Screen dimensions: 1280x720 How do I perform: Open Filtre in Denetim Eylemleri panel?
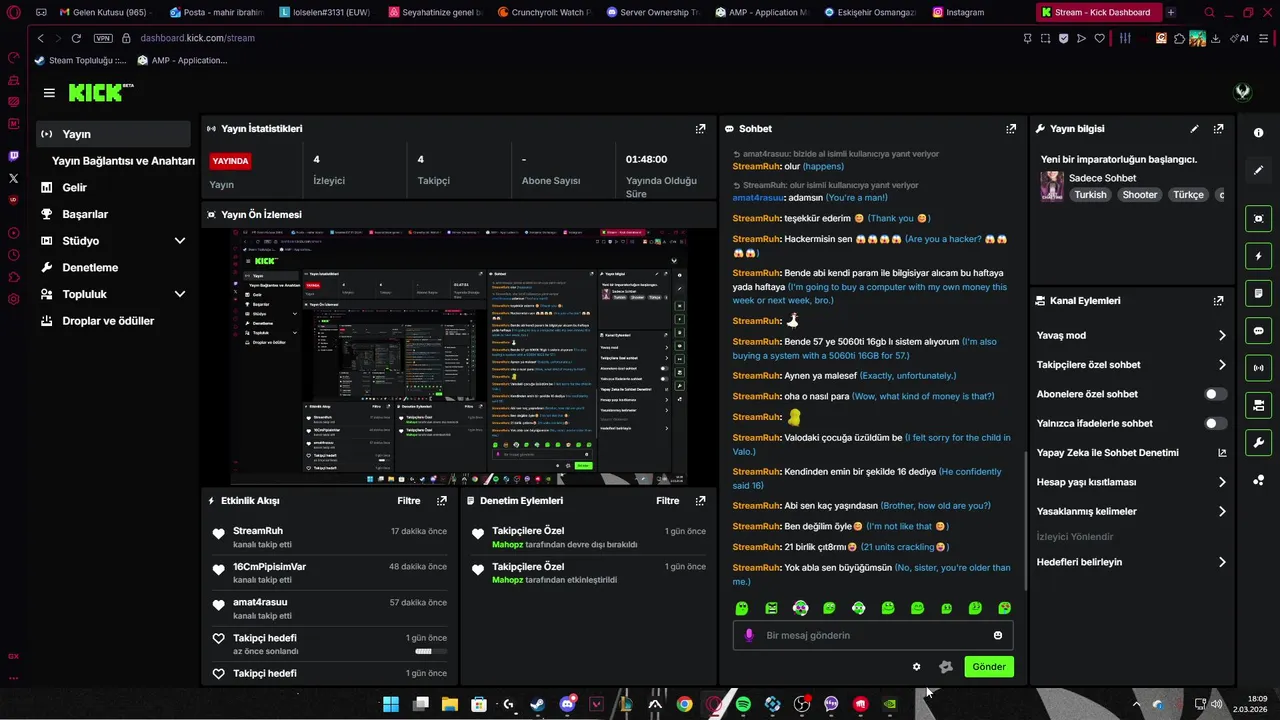tap(667, 501)
